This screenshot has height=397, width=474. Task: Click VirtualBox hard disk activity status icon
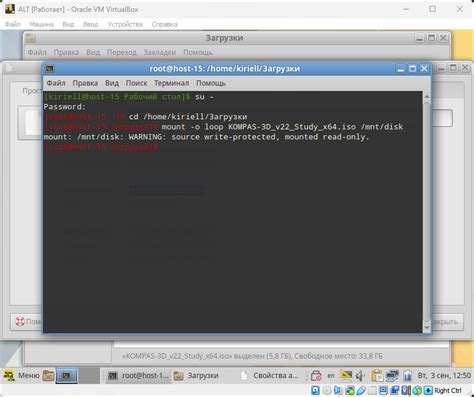tap(315, 390)
